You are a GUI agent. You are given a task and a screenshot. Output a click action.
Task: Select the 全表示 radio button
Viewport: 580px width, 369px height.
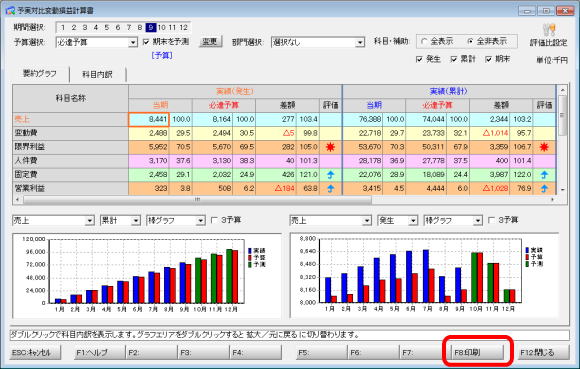[x=424, y=41]
